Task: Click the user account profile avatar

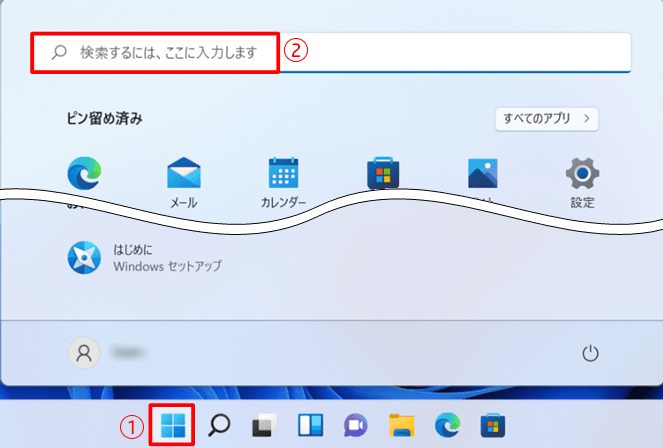Action: [84, 352]
